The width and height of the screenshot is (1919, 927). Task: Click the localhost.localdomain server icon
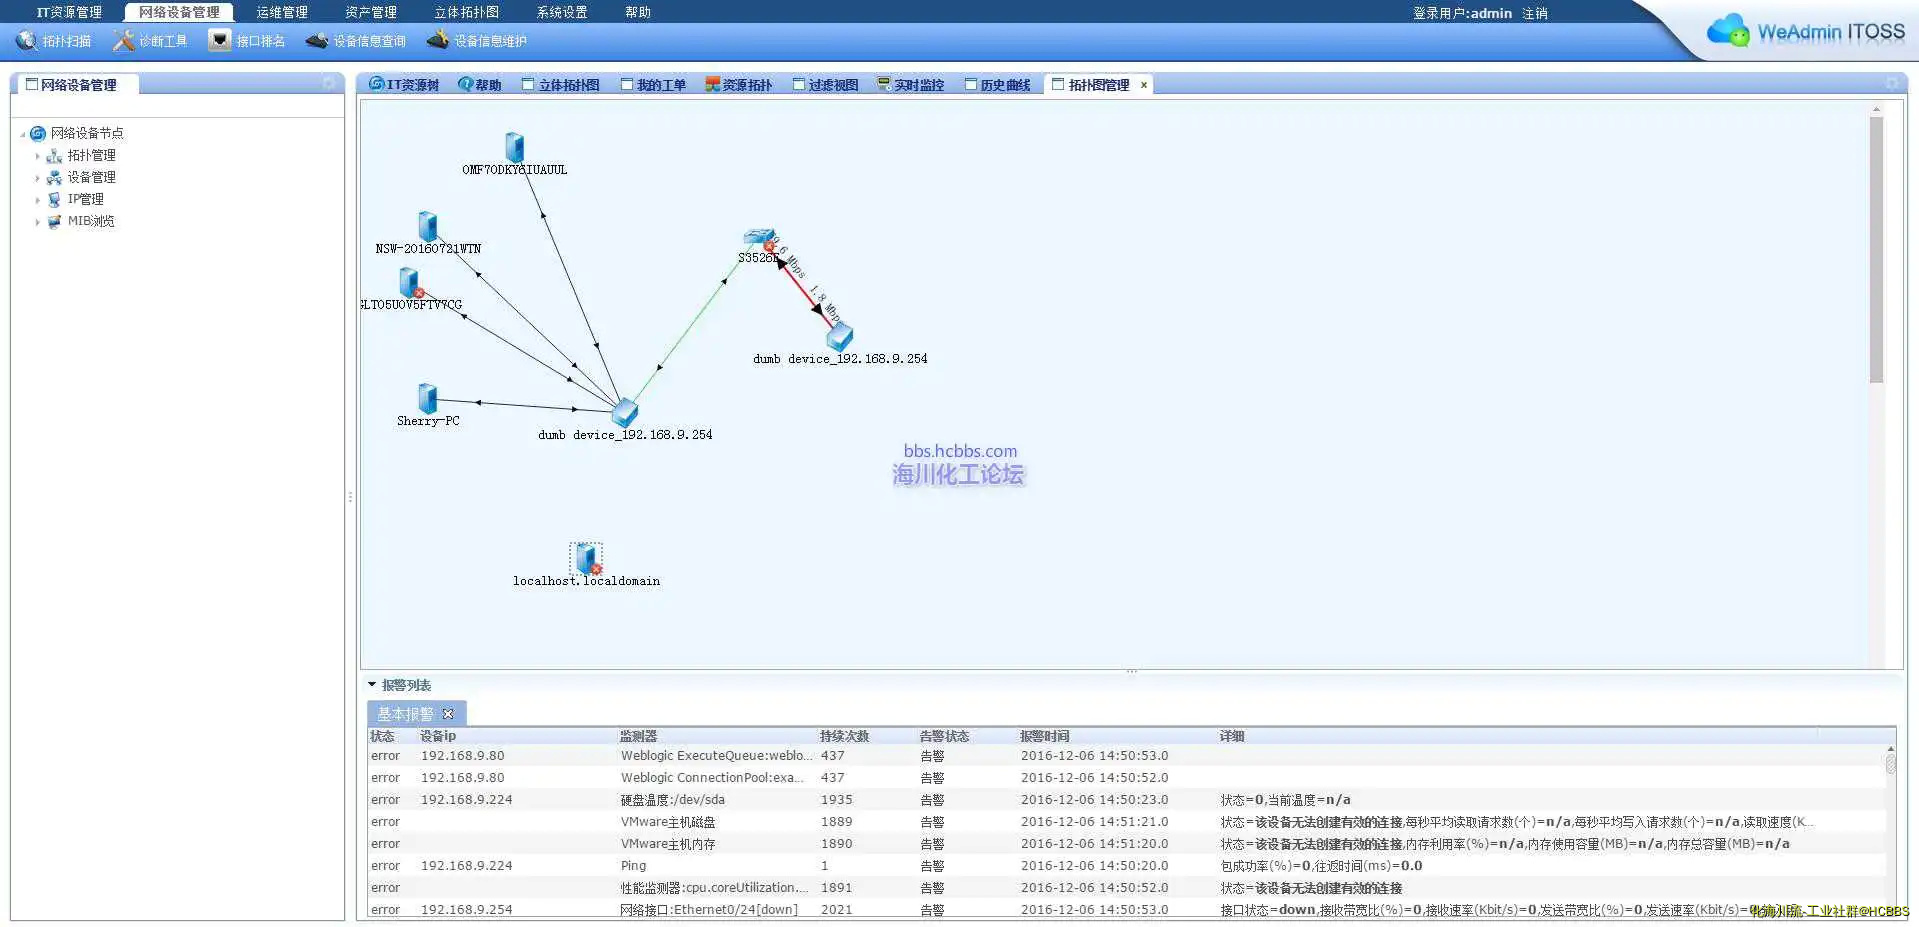586,558
